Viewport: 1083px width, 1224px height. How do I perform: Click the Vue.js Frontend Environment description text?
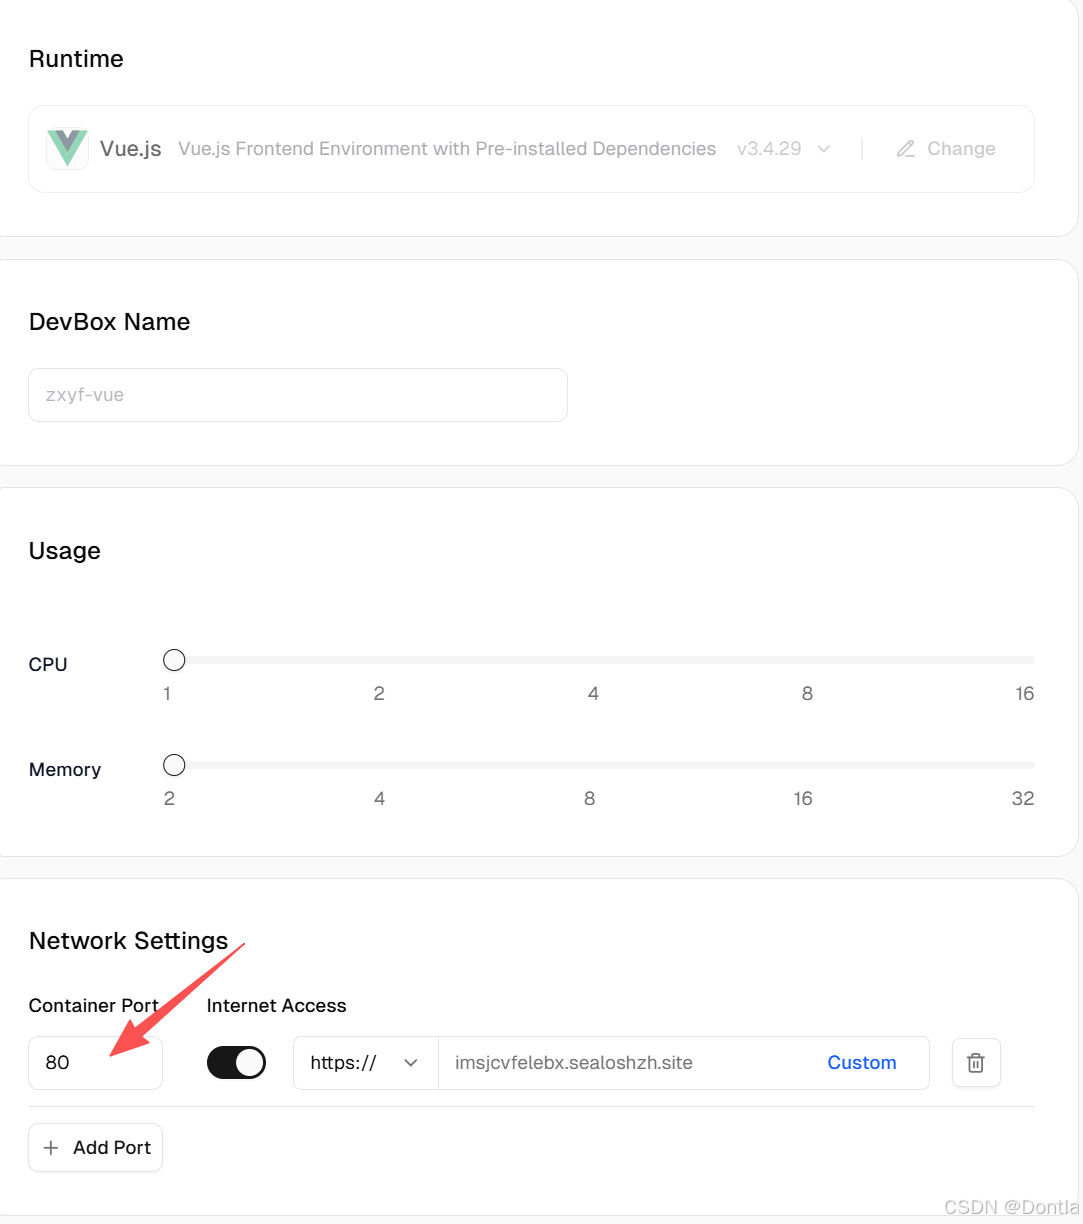447,149
